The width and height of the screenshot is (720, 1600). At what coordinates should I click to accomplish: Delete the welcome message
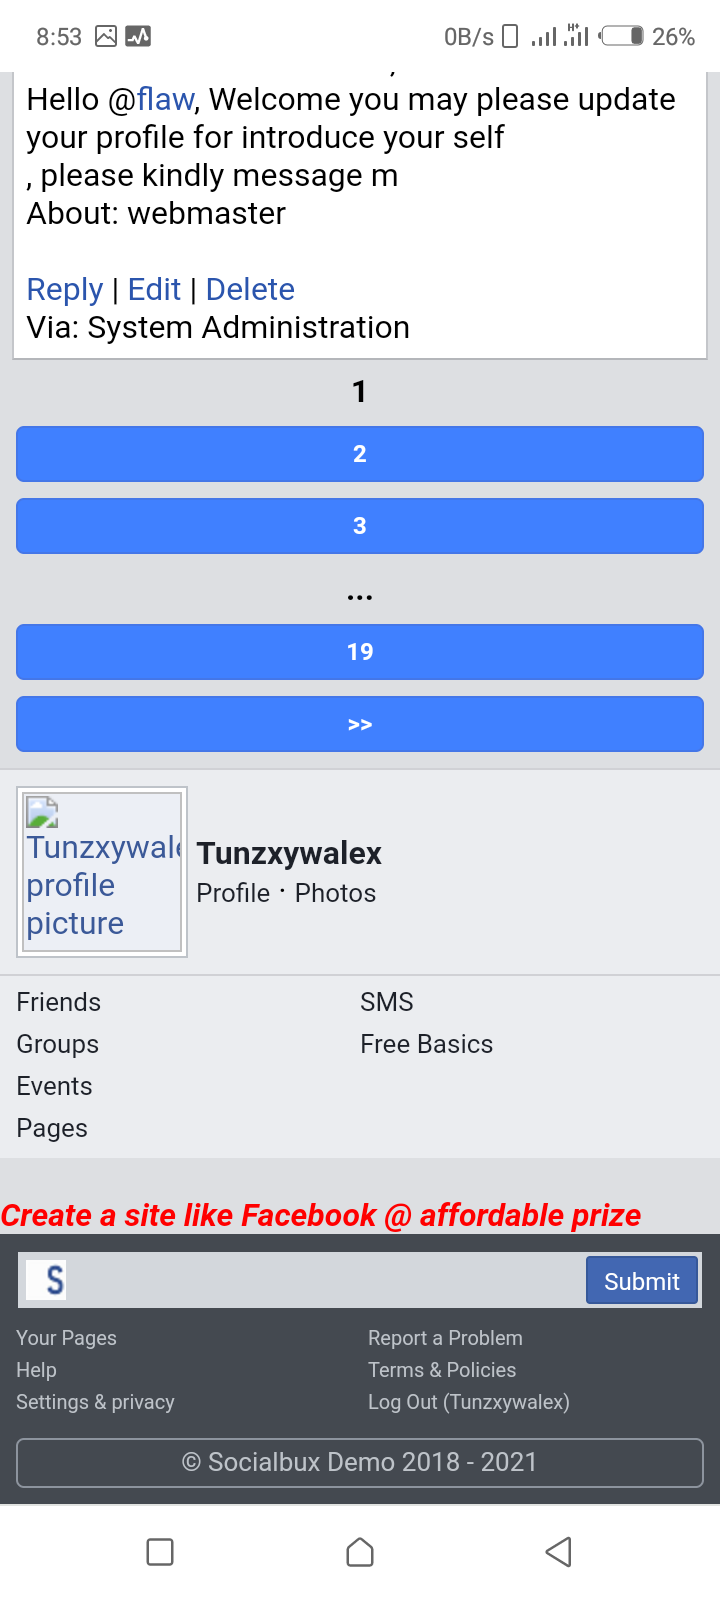[x=250, y=290]
